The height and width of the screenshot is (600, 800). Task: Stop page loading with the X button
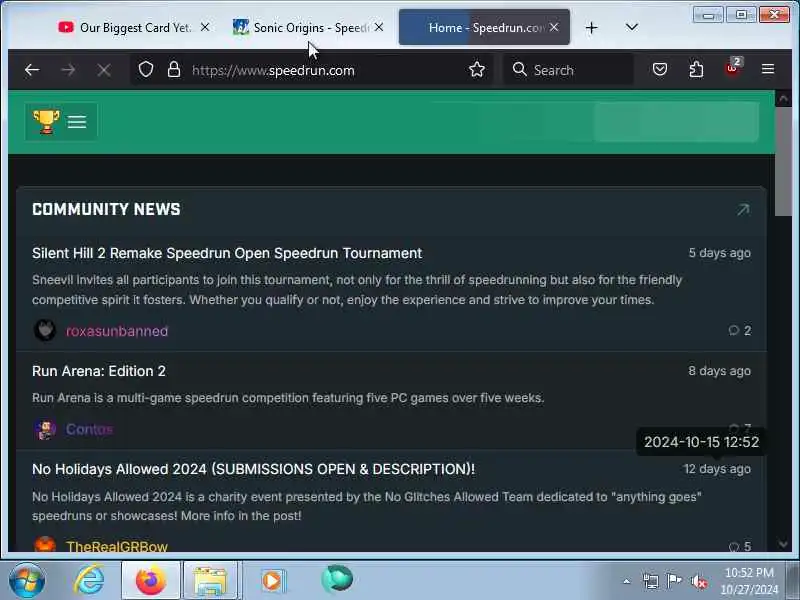104,70
